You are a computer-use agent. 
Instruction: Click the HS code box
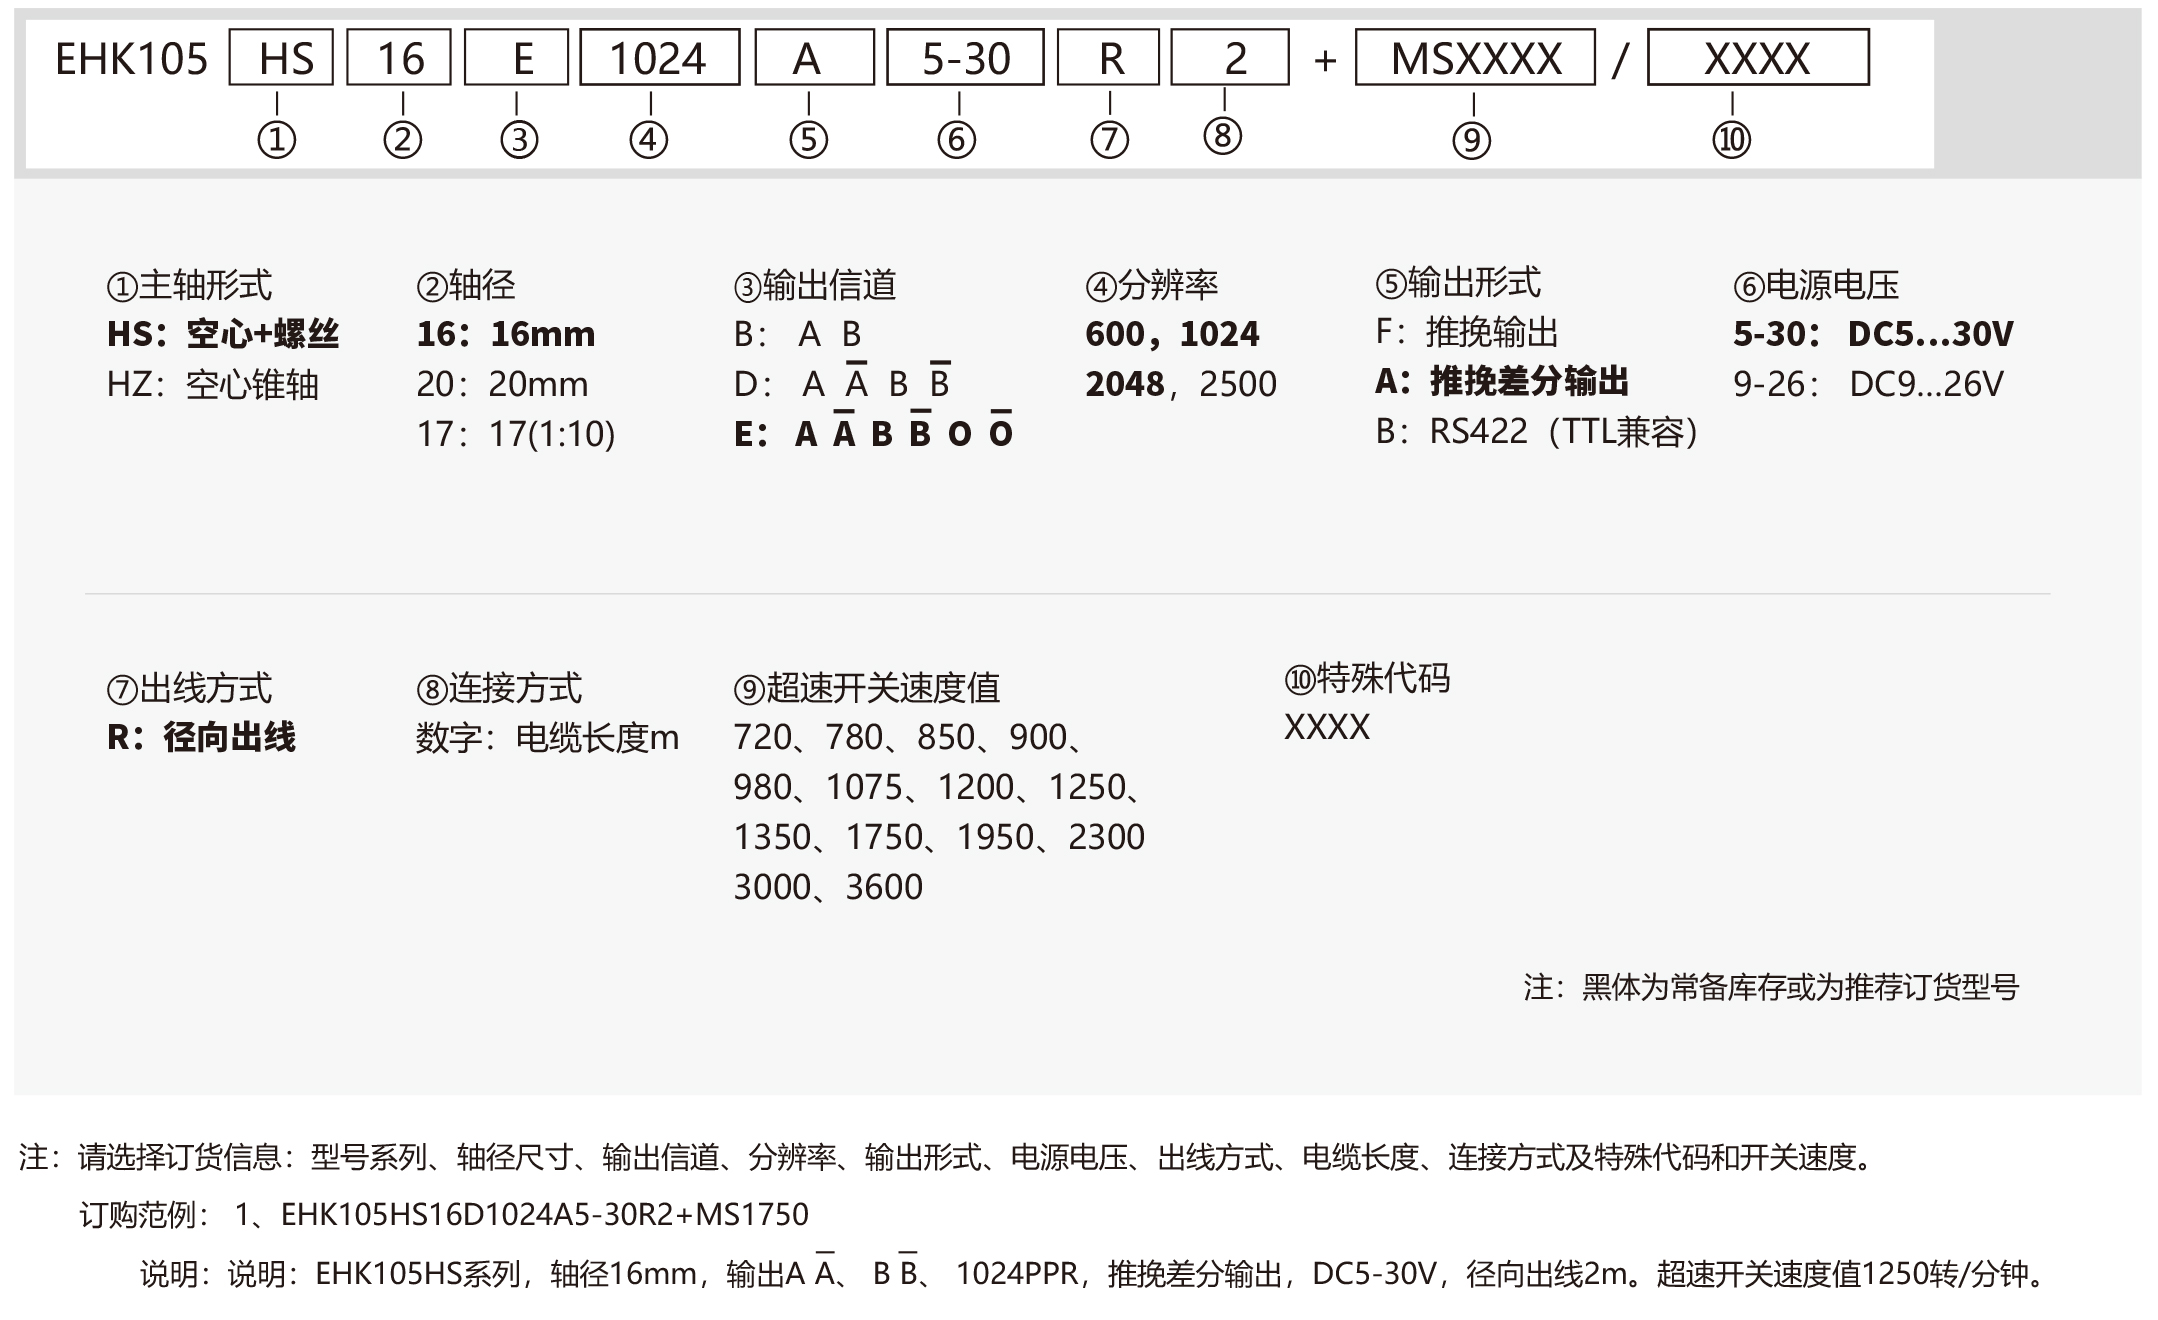point(281,57)
